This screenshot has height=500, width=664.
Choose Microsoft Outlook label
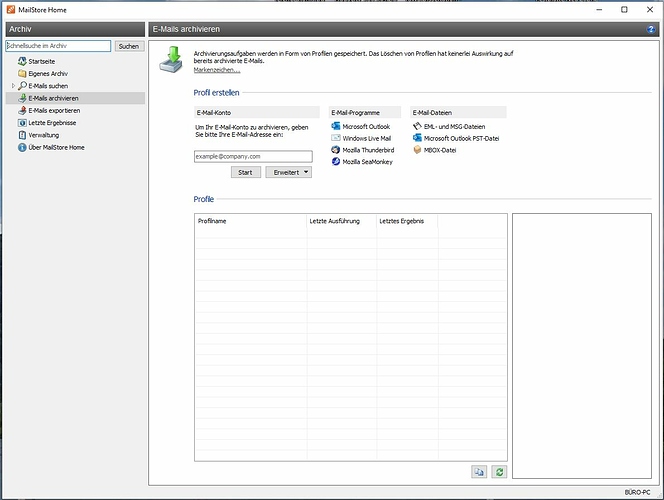tap(366, 126)
